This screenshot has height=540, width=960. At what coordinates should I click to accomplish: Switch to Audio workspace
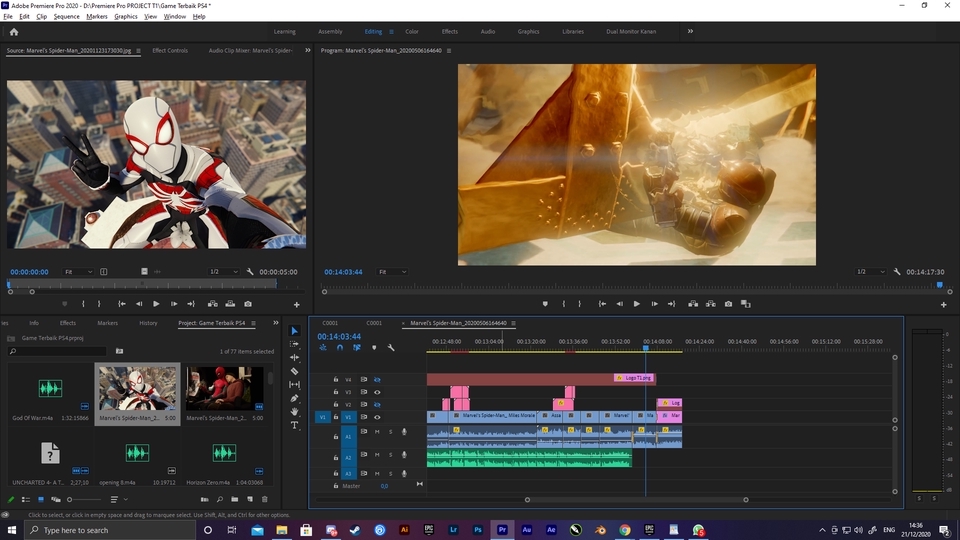pos(488,32)
